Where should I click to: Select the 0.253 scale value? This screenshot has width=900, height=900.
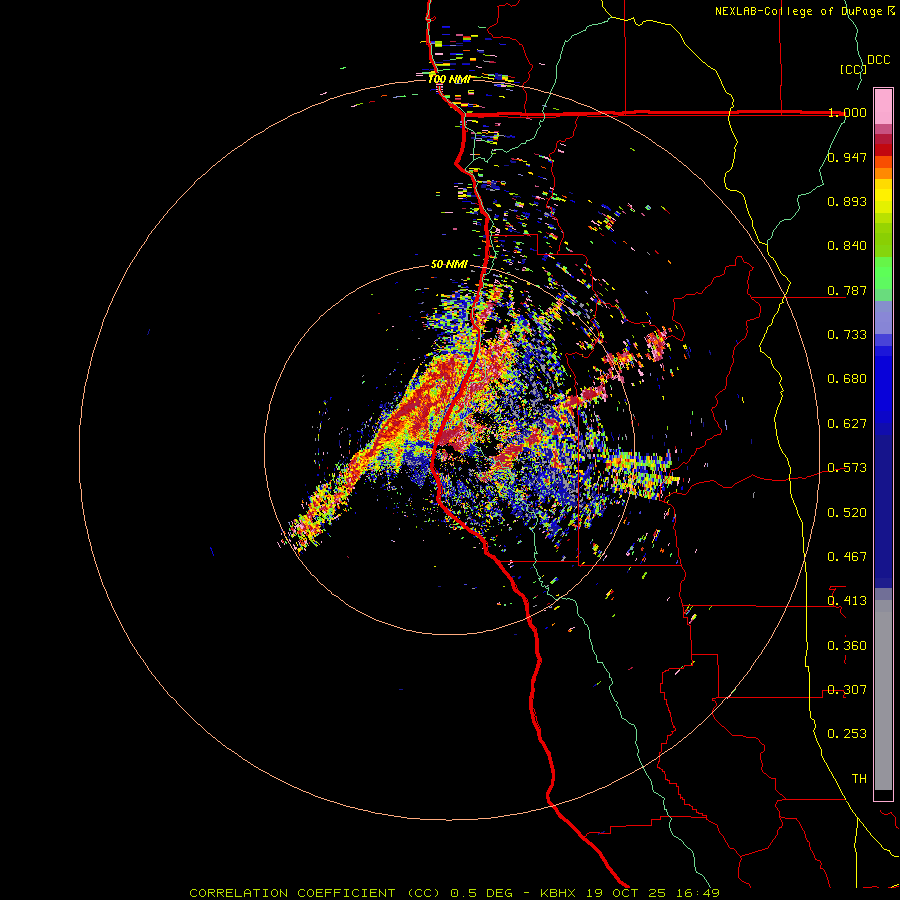tap(847, 734)
